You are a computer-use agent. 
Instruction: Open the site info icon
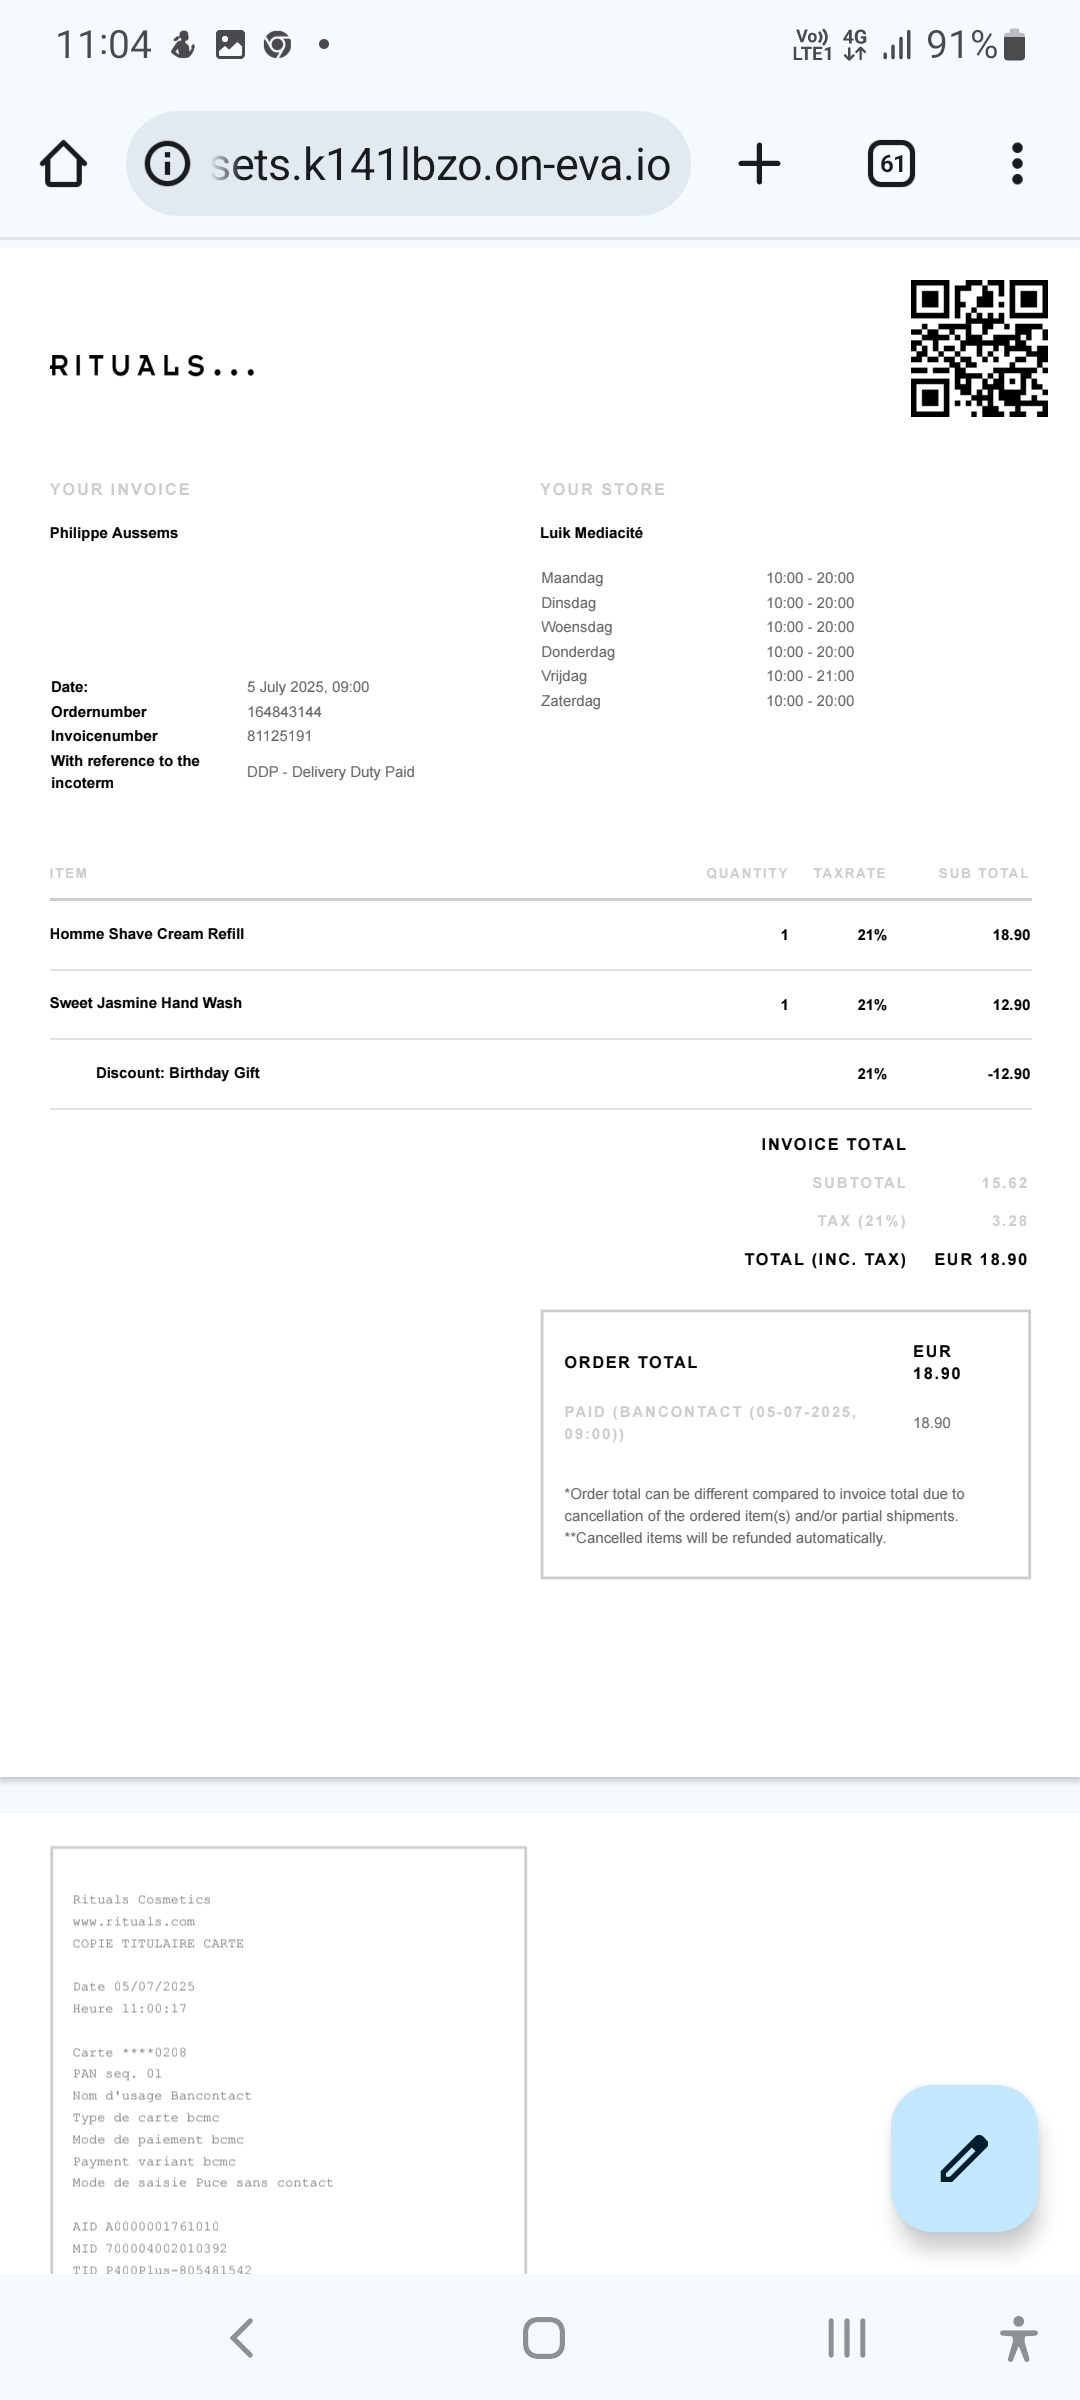coord(167,164)
